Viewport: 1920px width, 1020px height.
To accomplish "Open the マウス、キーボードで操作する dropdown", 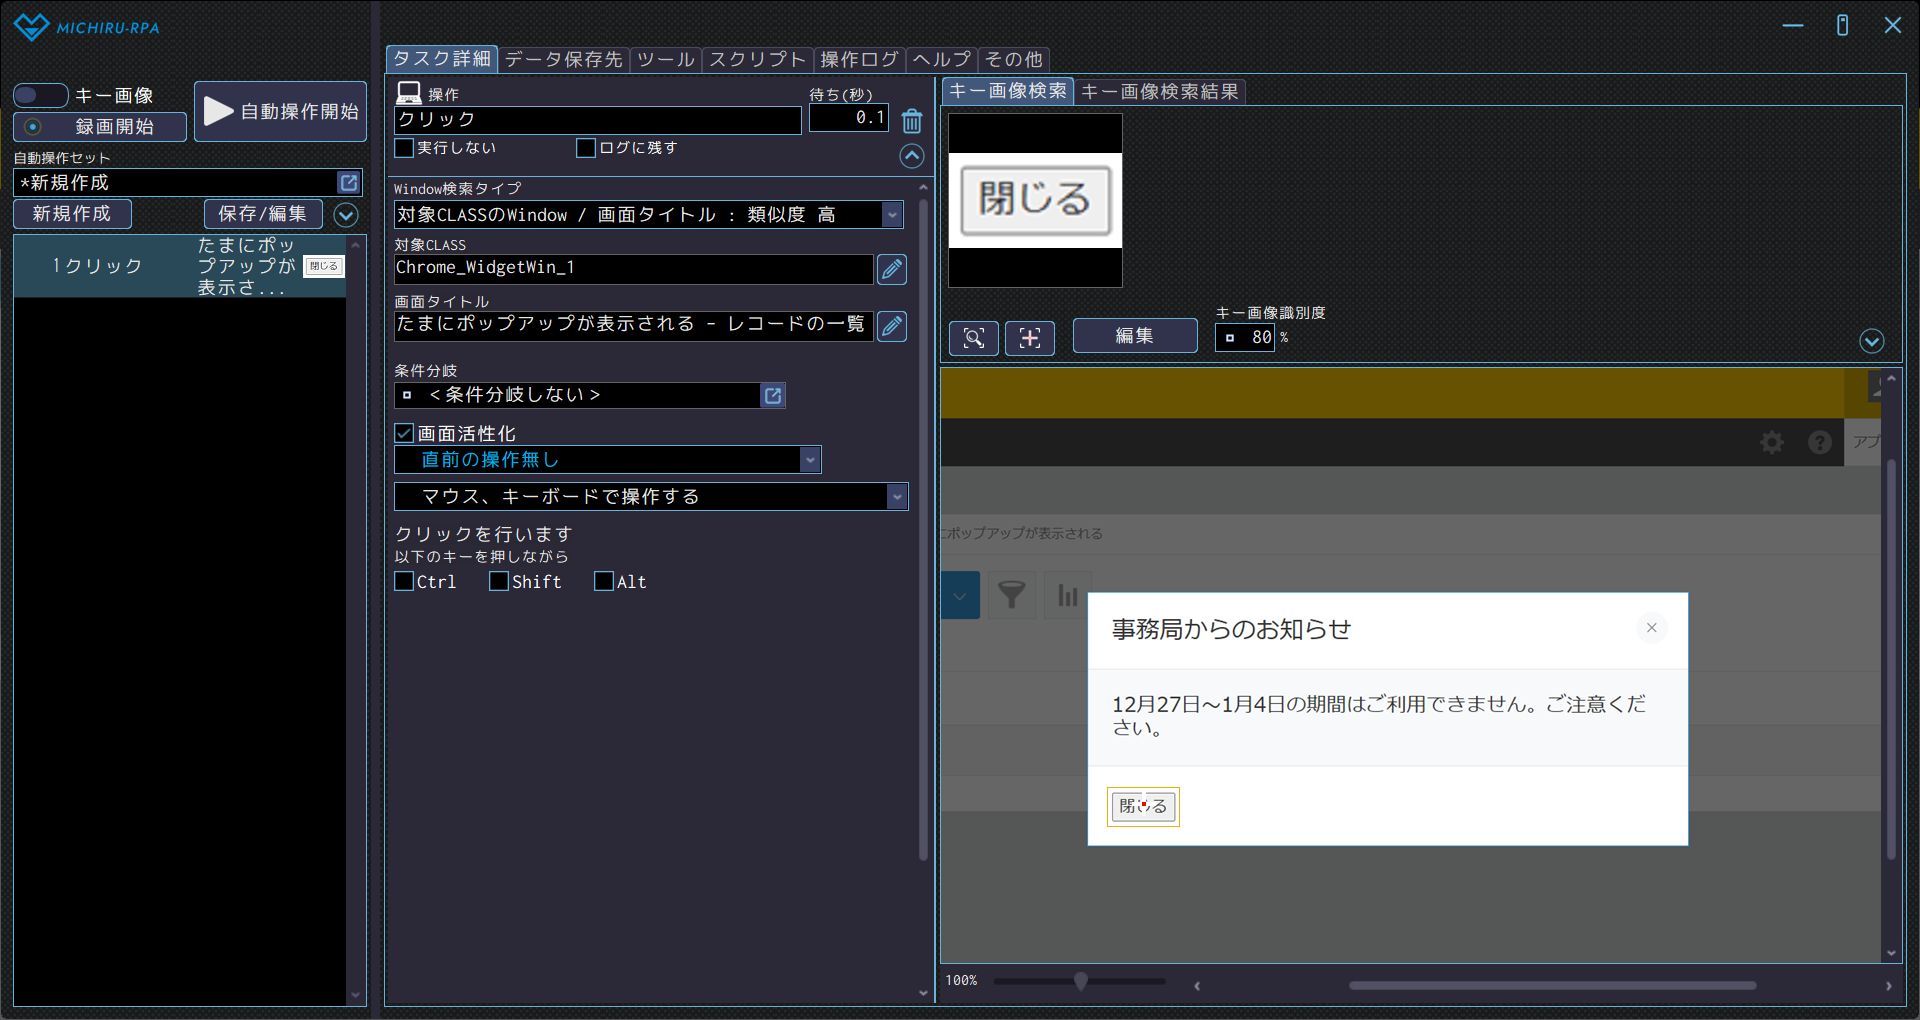I will pos(897,497).
